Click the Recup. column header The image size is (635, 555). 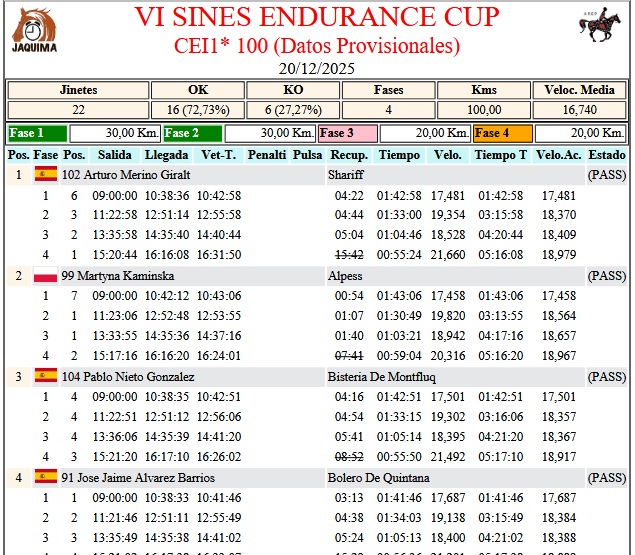pos(349,156)
